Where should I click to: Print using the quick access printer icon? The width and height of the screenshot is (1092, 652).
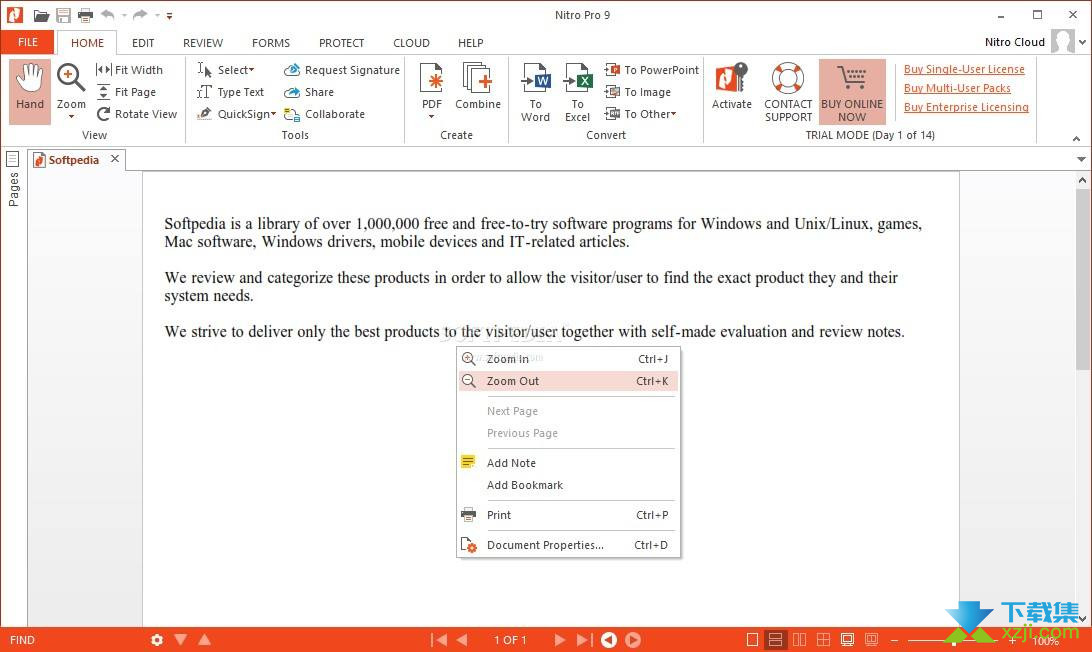[x=85, y=15]
